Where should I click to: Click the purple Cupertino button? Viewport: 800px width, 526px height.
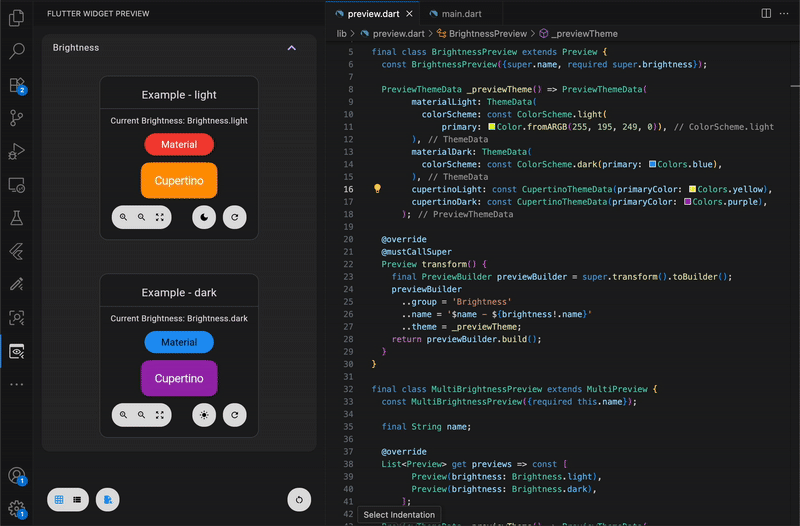(x=179, y=379)
